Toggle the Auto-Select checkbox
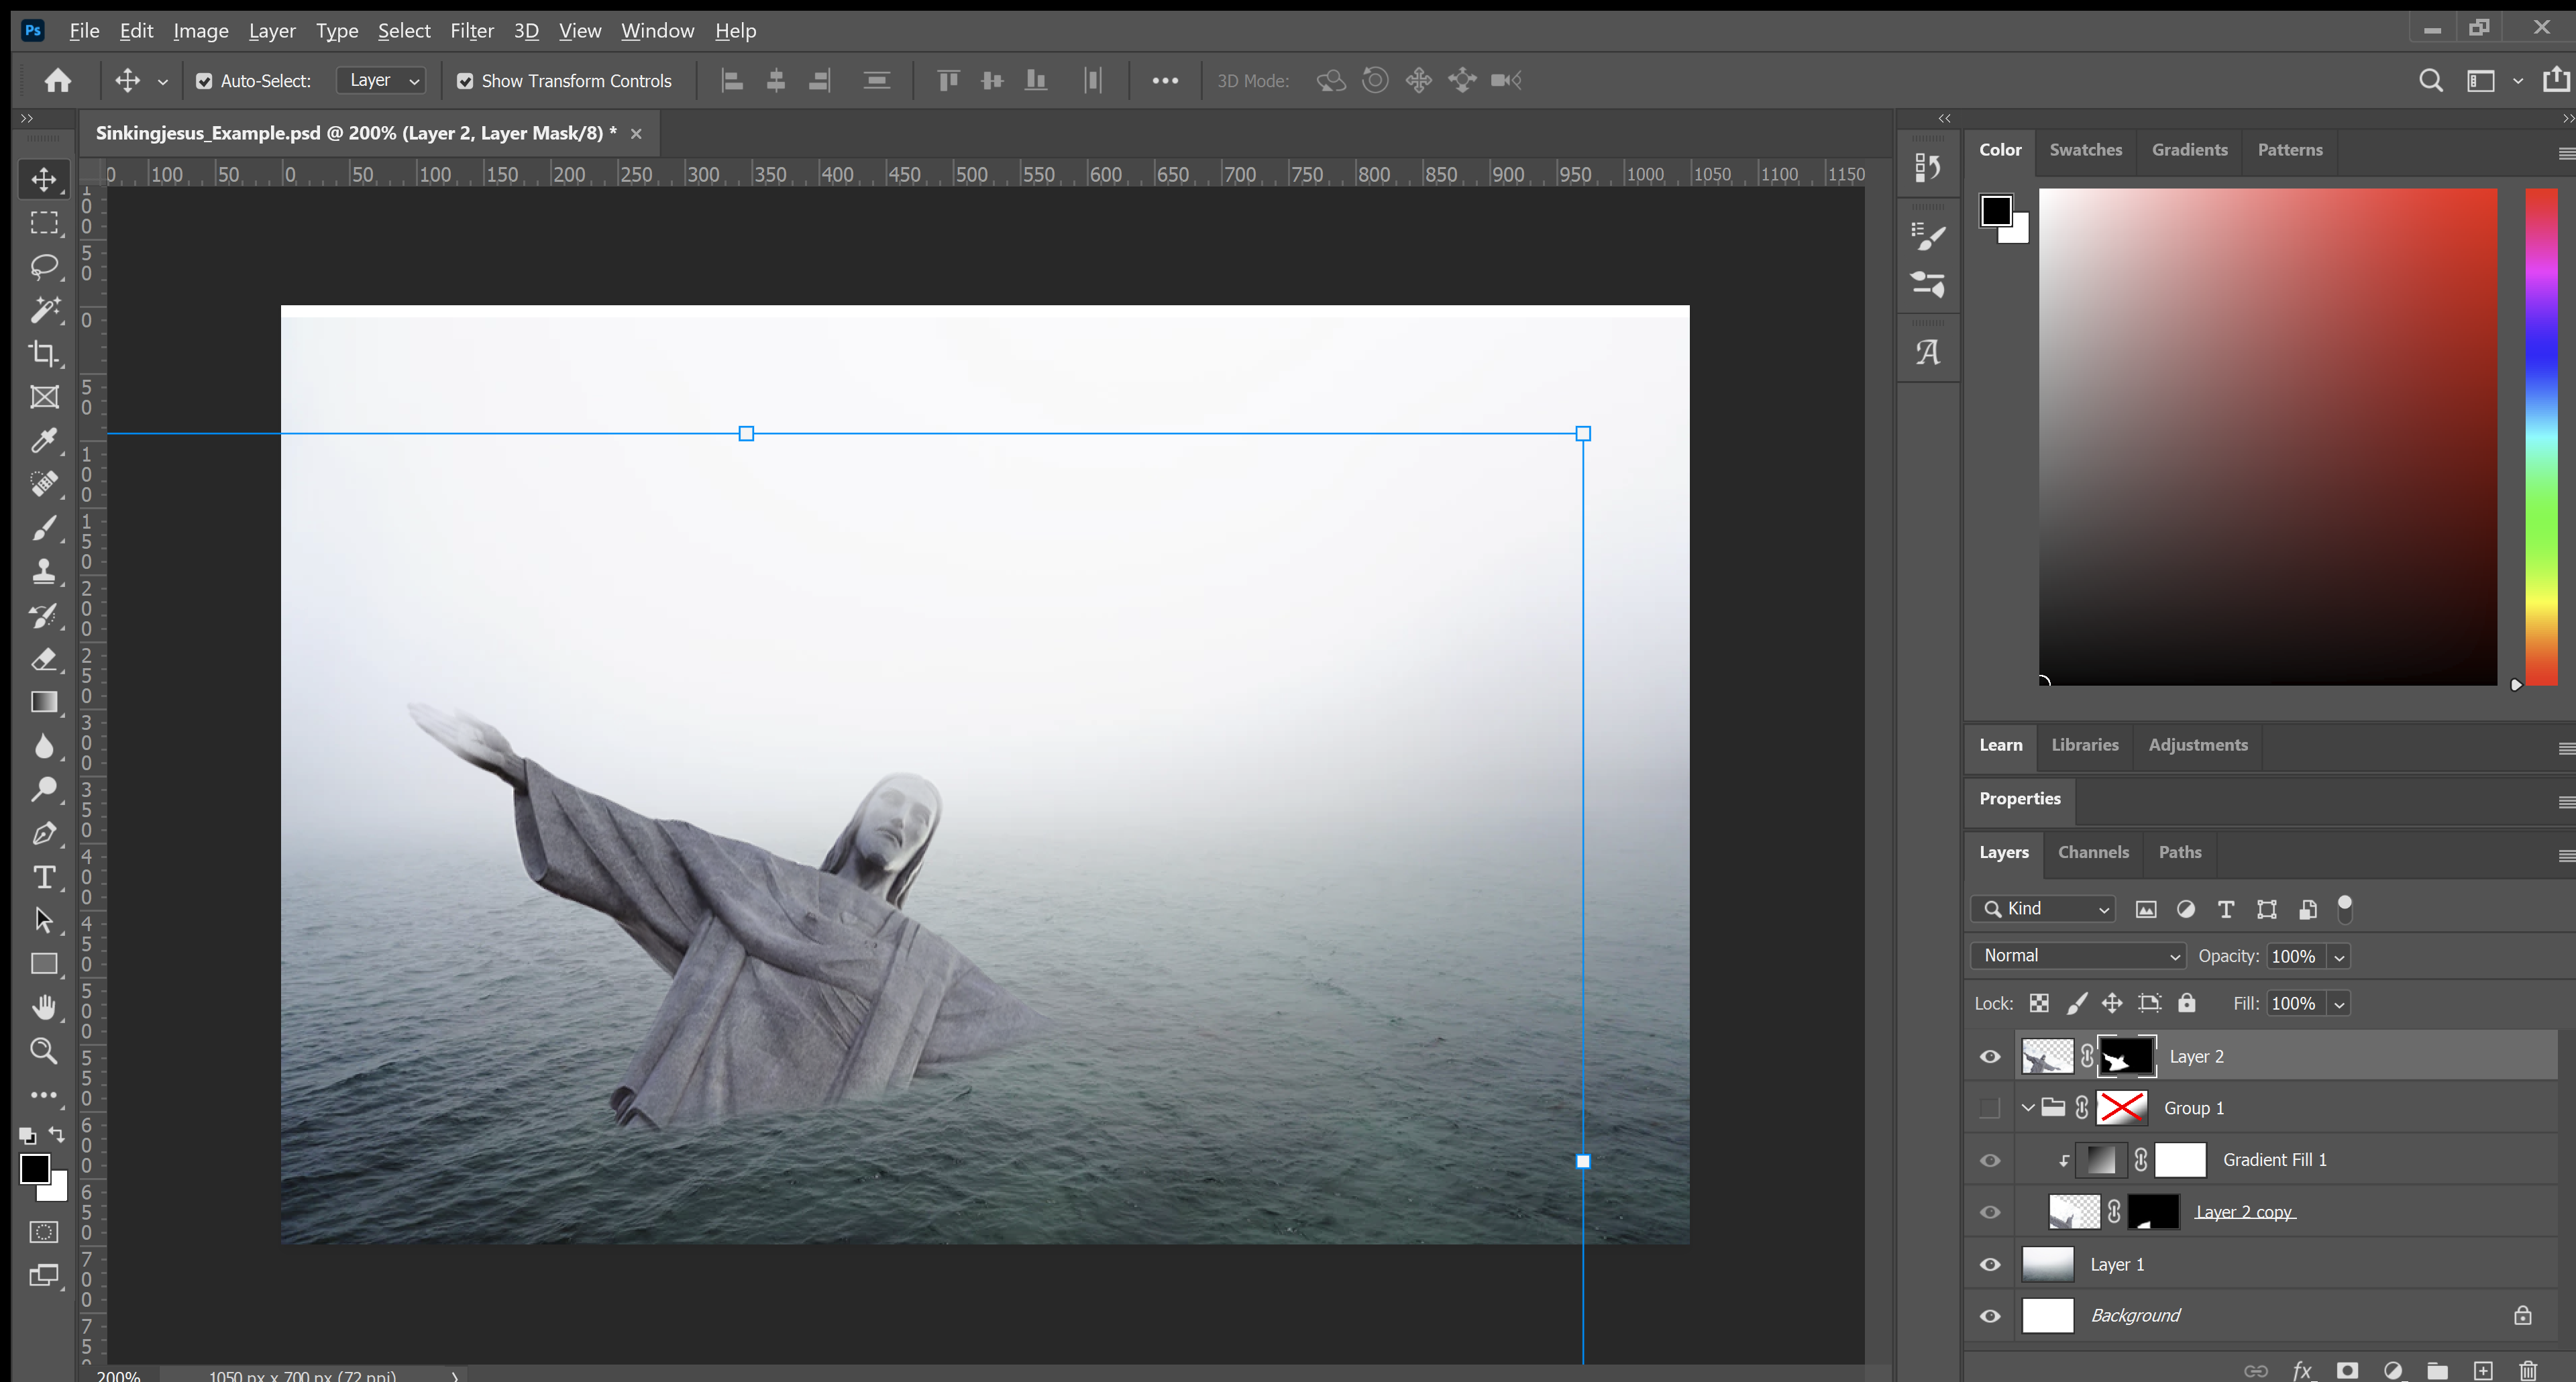This screenshot has height=1382, width=2576. coord(204,81)
